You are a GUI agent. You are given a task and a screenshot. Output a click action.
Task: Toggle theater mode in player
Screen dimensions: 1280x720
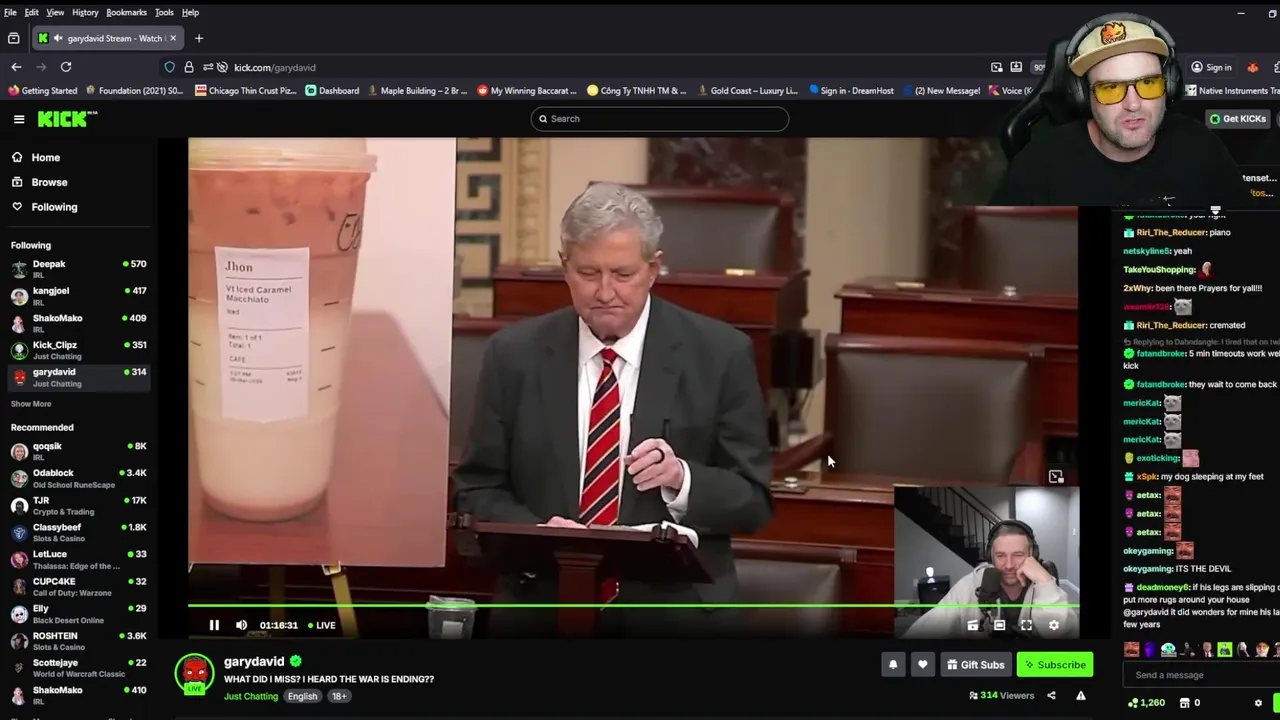pyautogui.click(x=999, y=625)
